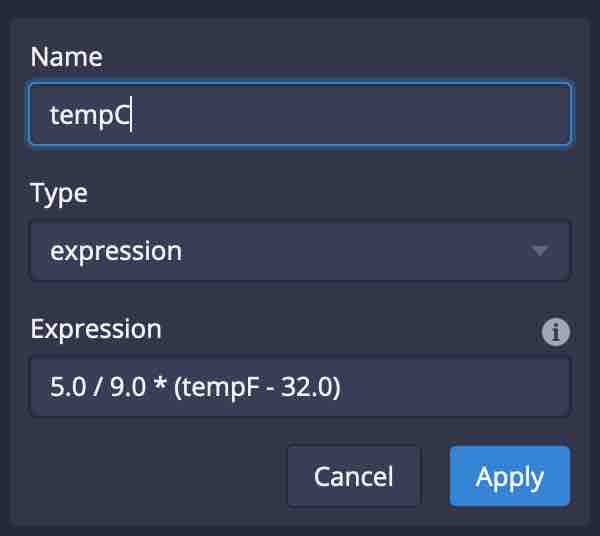Open info tooltip beside Expression label

point(556,332)
